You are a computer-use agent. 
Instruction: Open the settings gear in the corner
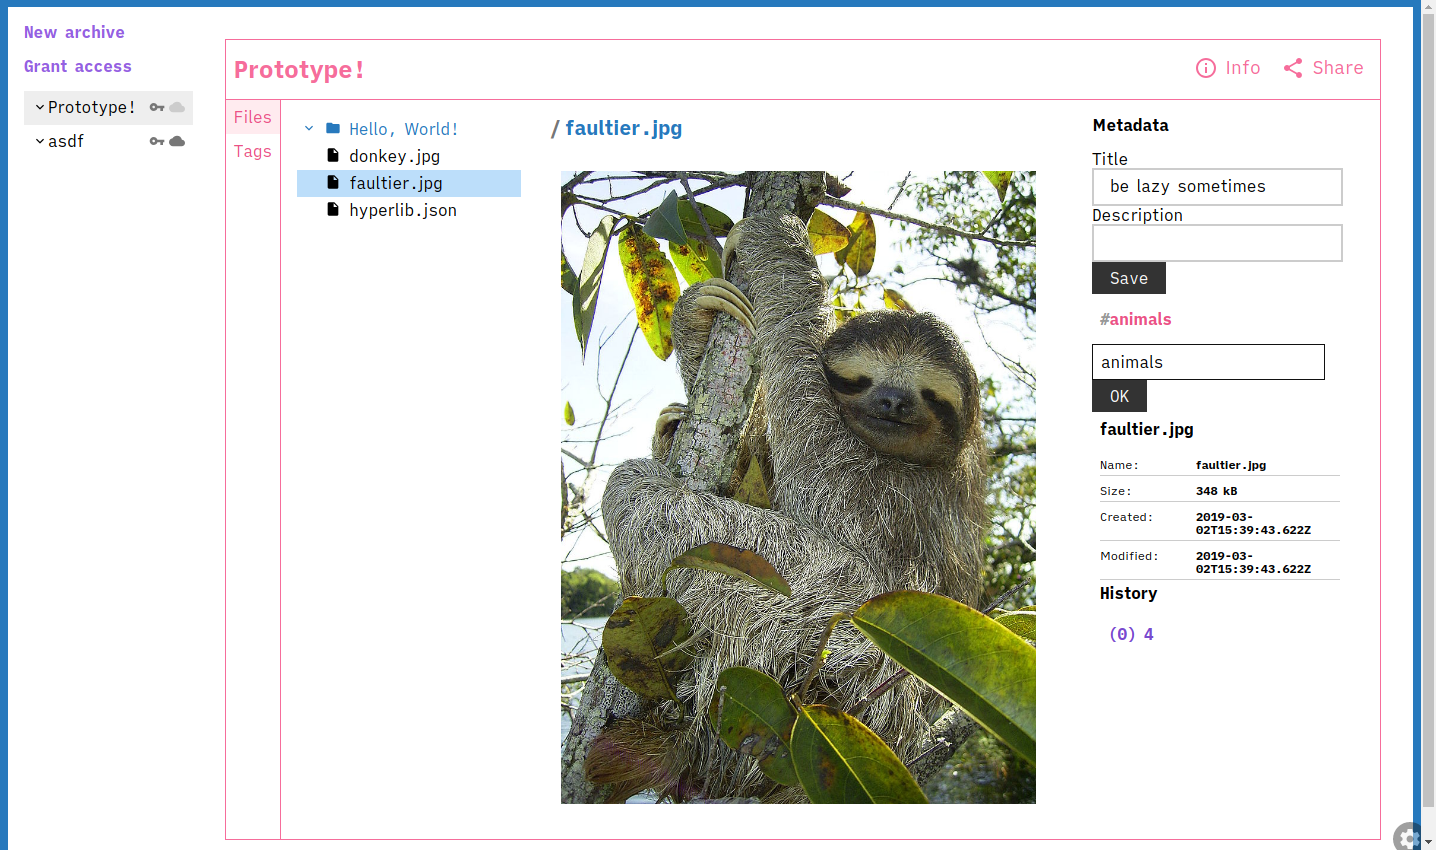1409,836
